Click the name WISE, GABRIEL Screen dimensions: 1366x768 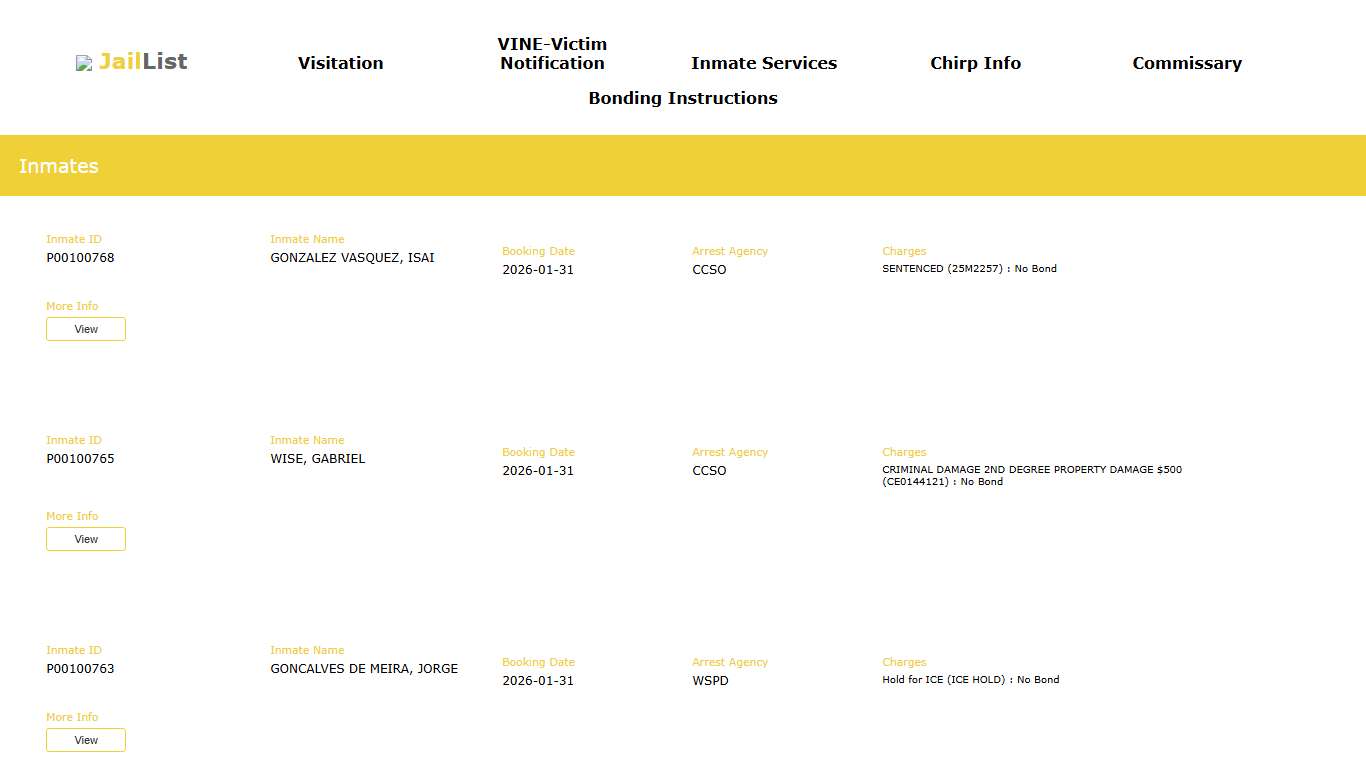317,459
